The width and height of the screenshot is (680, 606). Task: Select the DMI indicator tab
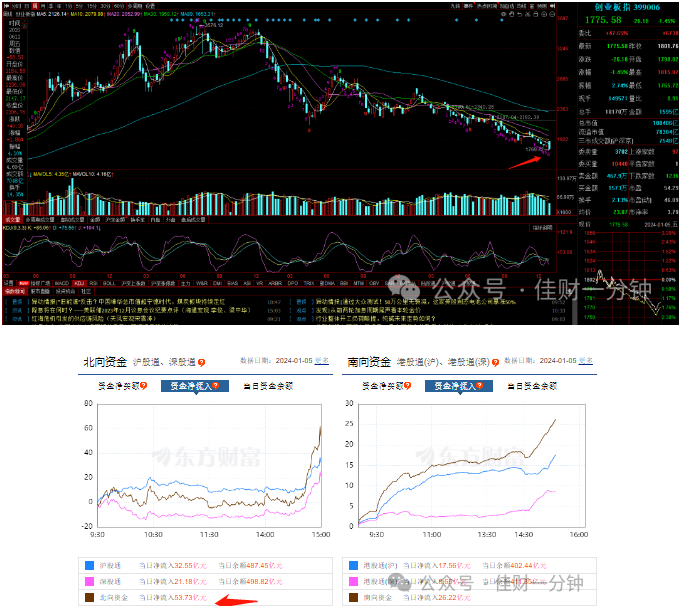click(x=217, y=283)
